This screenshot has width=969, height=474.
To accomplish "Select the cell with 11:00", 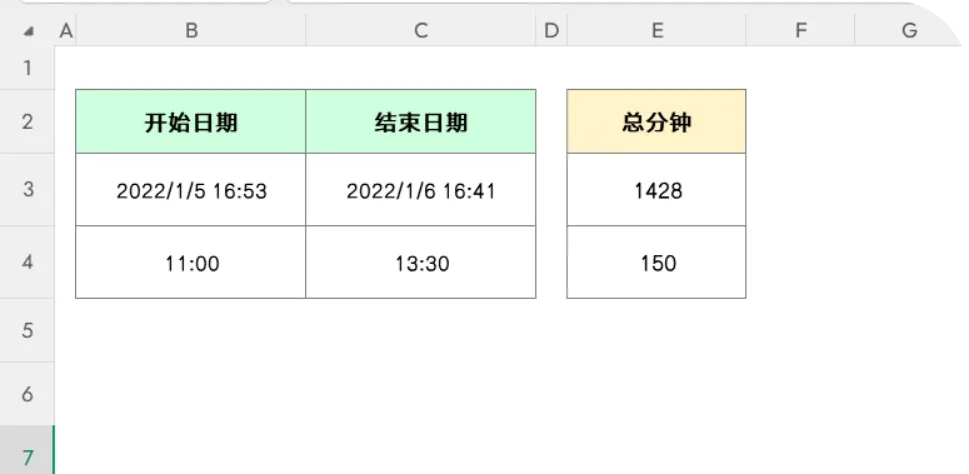I will (191, 262).
